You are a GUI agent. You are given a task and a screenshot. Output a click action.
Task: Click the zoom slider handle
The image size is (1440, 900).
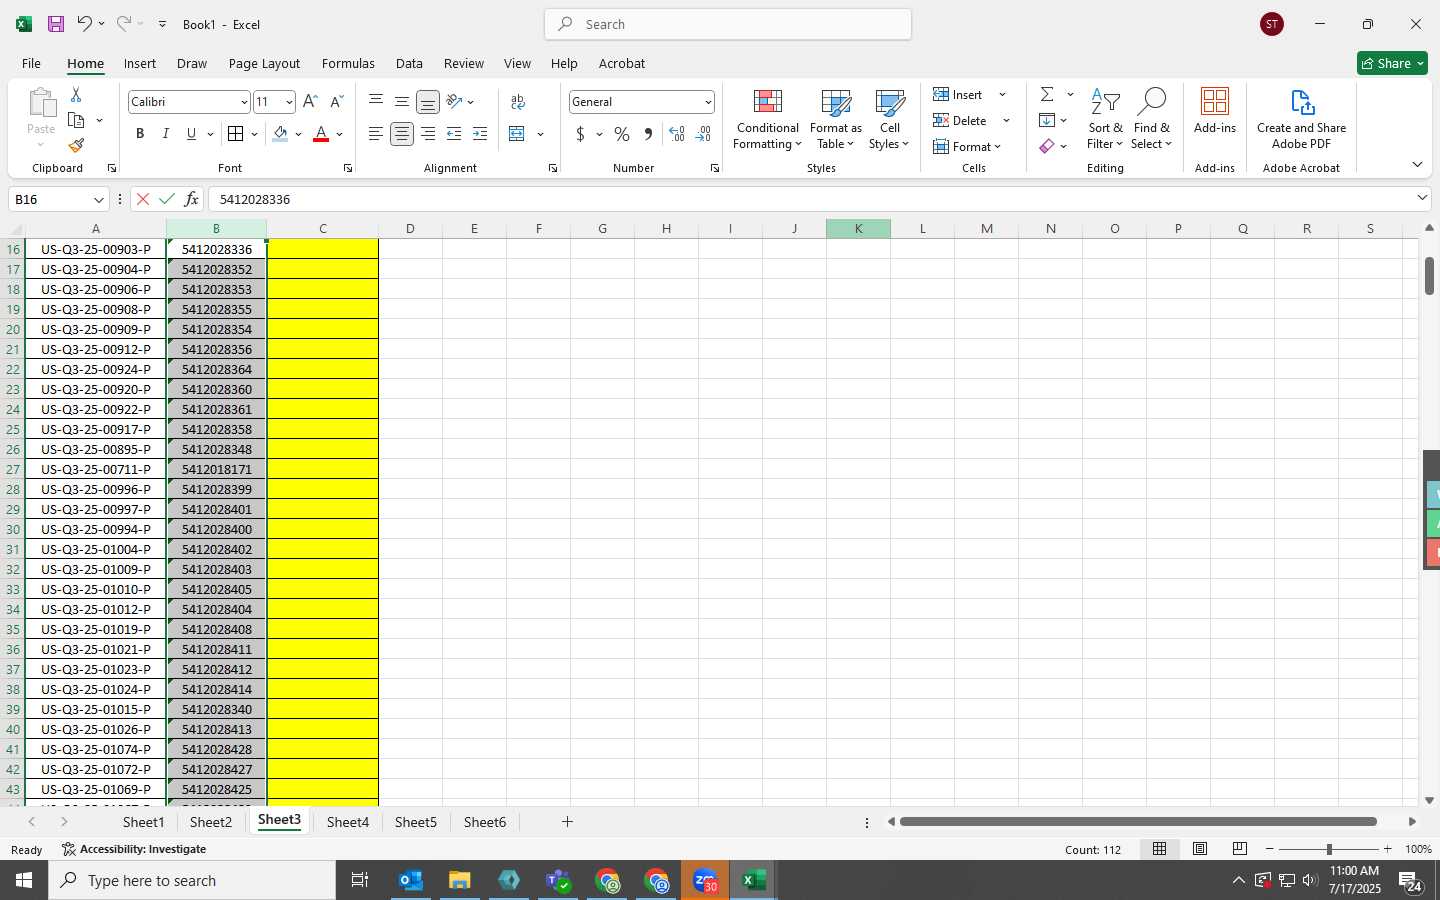(x=1329, y=849)
